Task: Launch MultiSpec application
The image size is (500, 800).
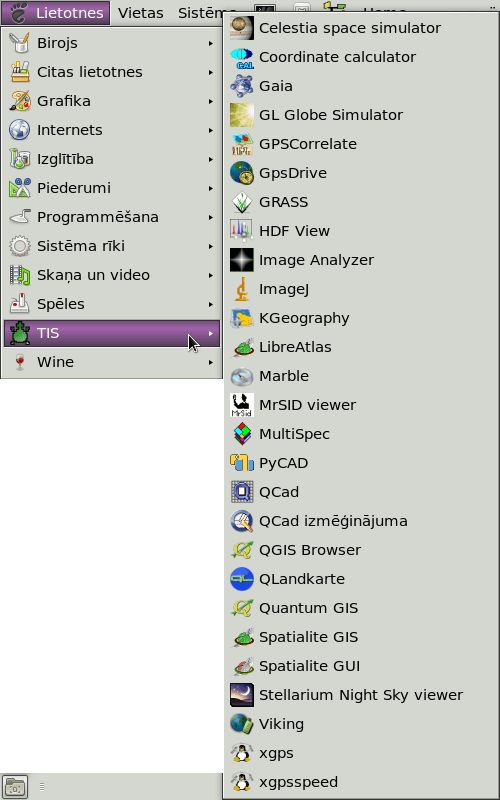Action: click(x=361, y=434)
